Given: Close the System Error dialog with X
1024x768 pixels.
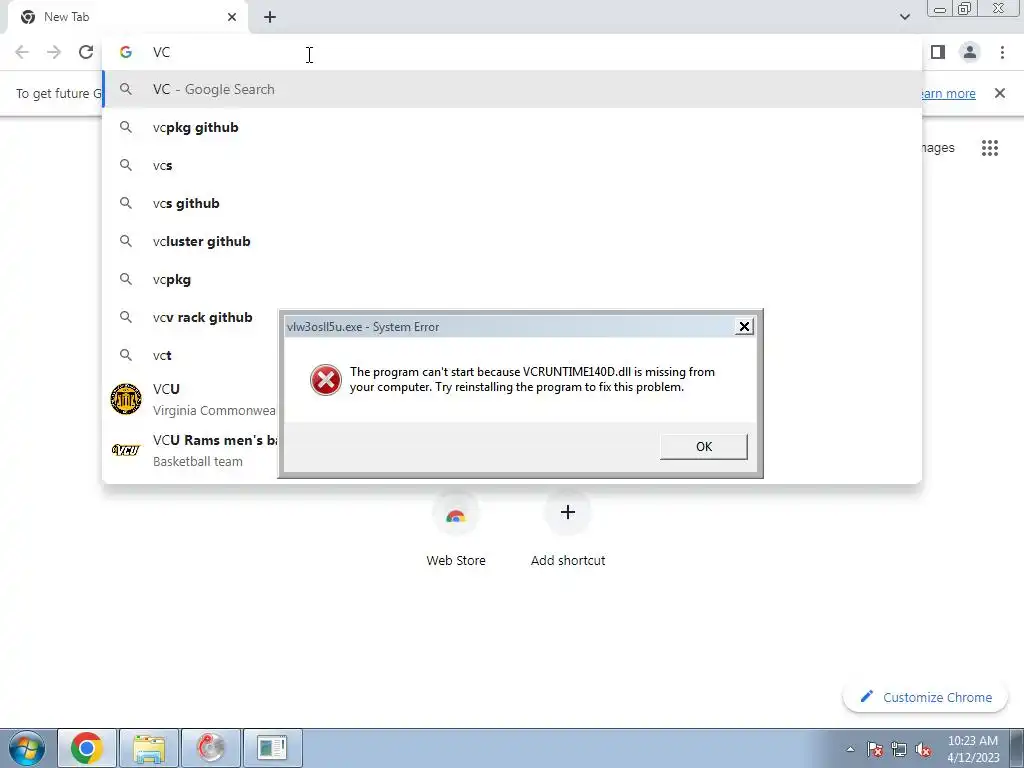Looking at the screenshot, I should 744,327.
